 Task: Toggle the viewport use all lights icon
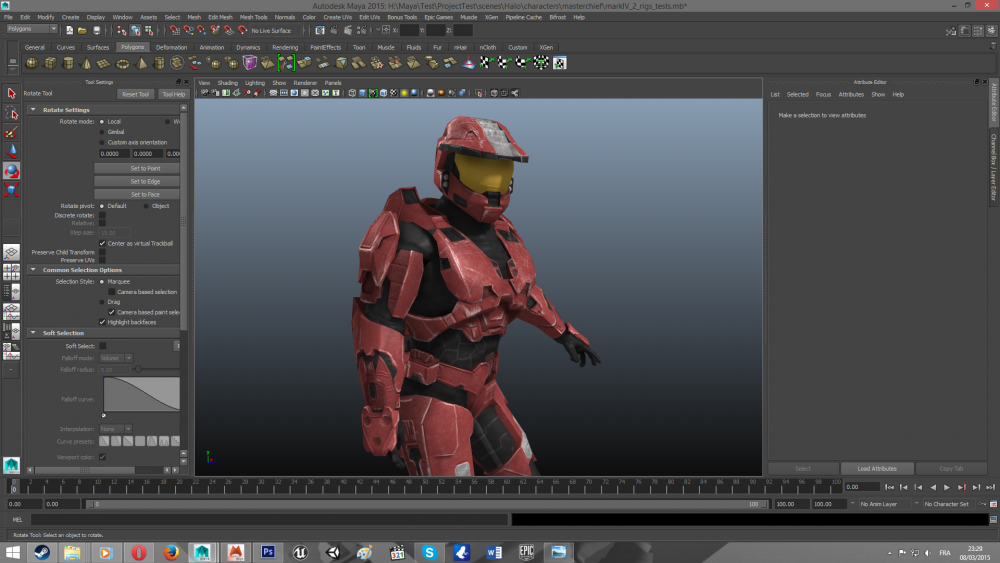(x=404, y=93)
